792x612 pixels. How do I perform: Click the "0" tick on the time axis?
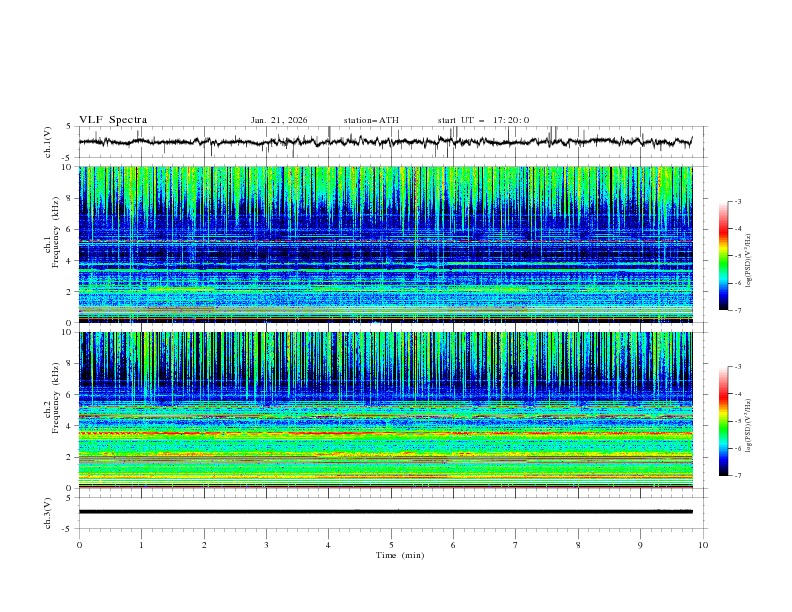(79, 545)
